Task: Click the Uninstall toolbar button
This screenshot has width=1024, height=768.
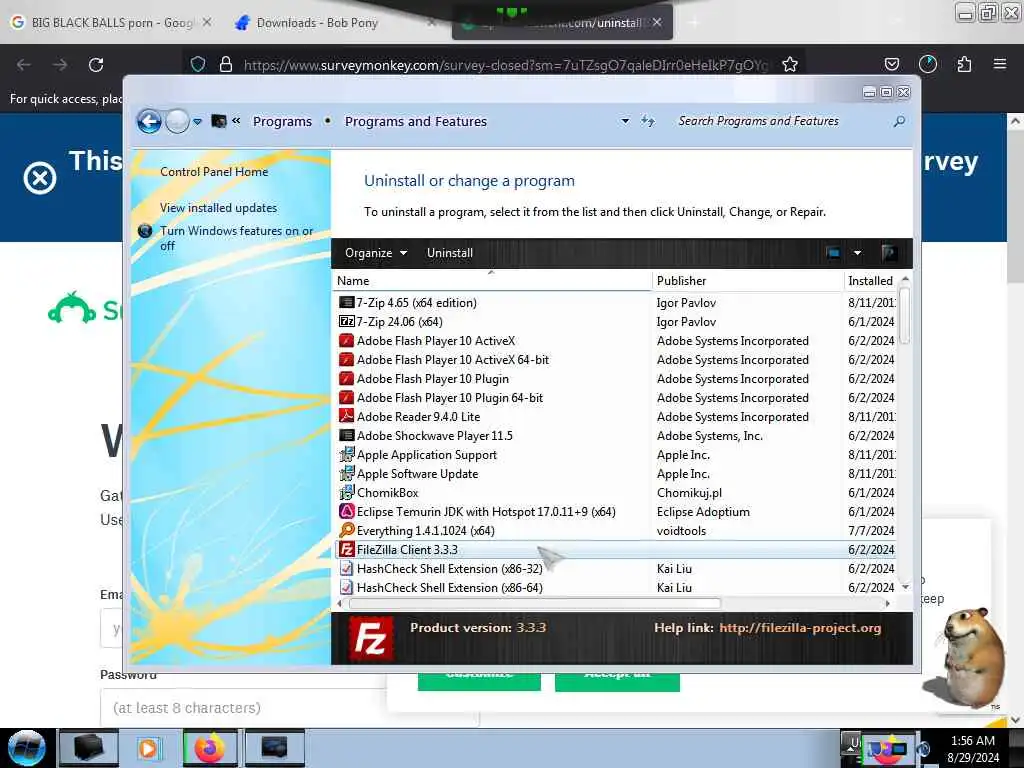Action: [449, 253]
